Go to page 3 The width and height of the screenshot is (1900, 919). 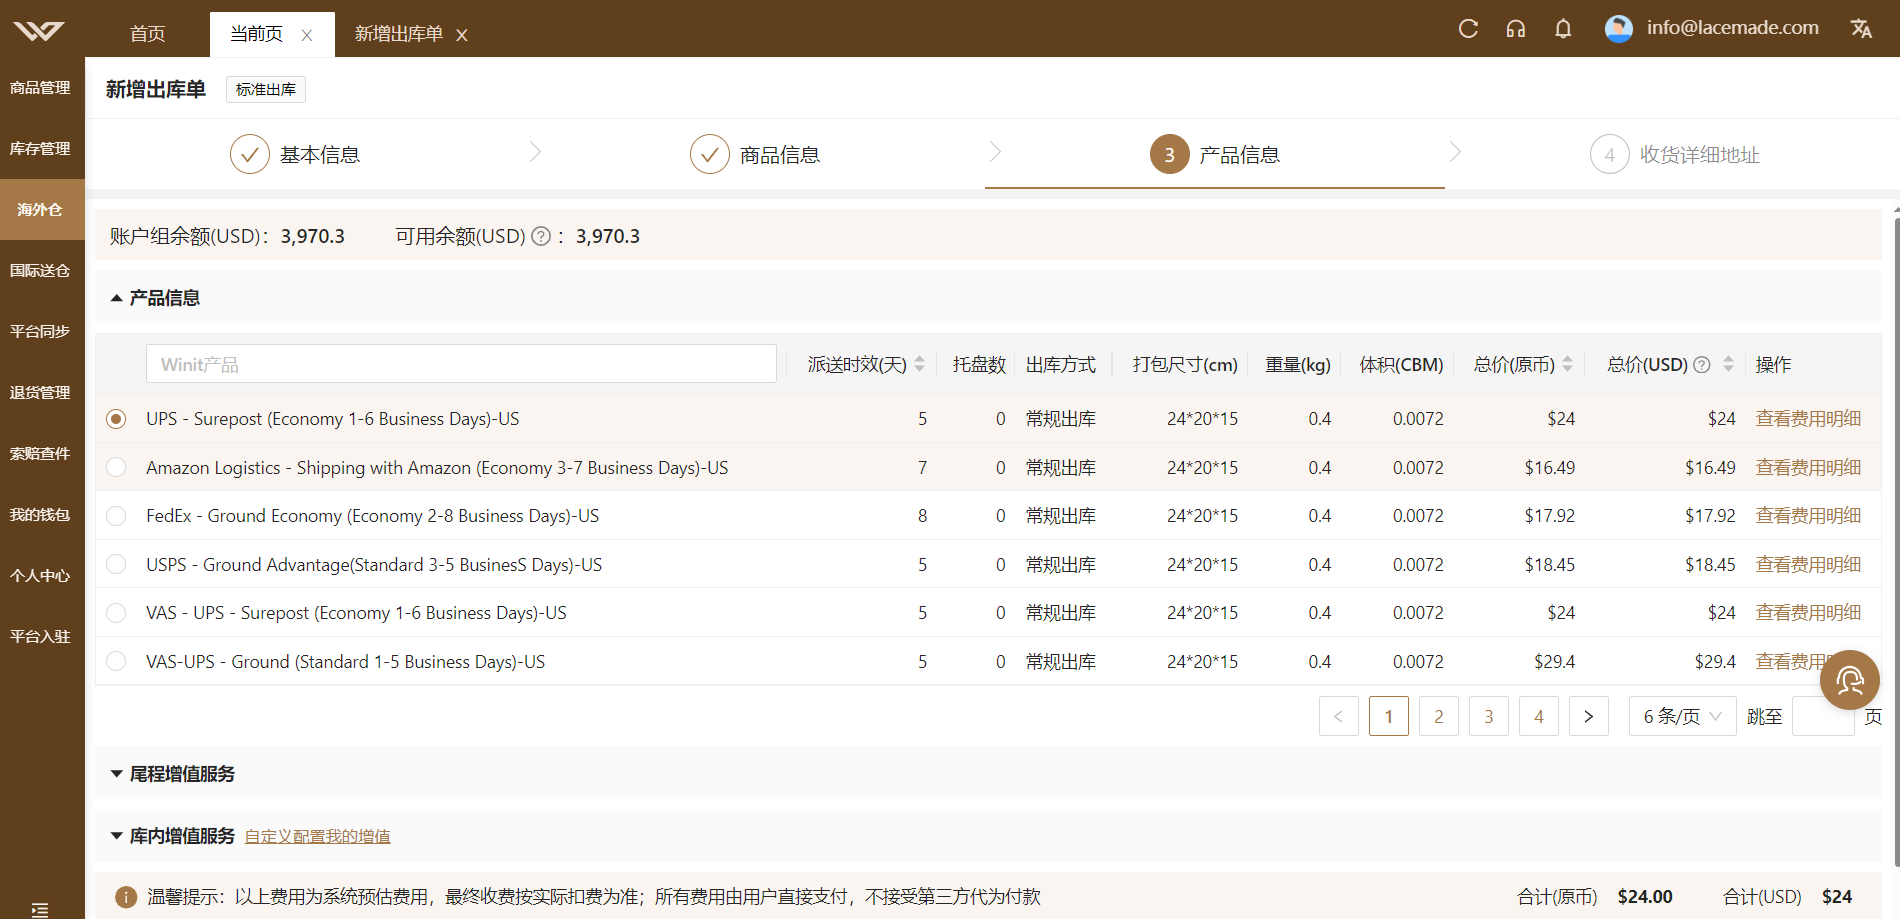[x=1489, y=716]
